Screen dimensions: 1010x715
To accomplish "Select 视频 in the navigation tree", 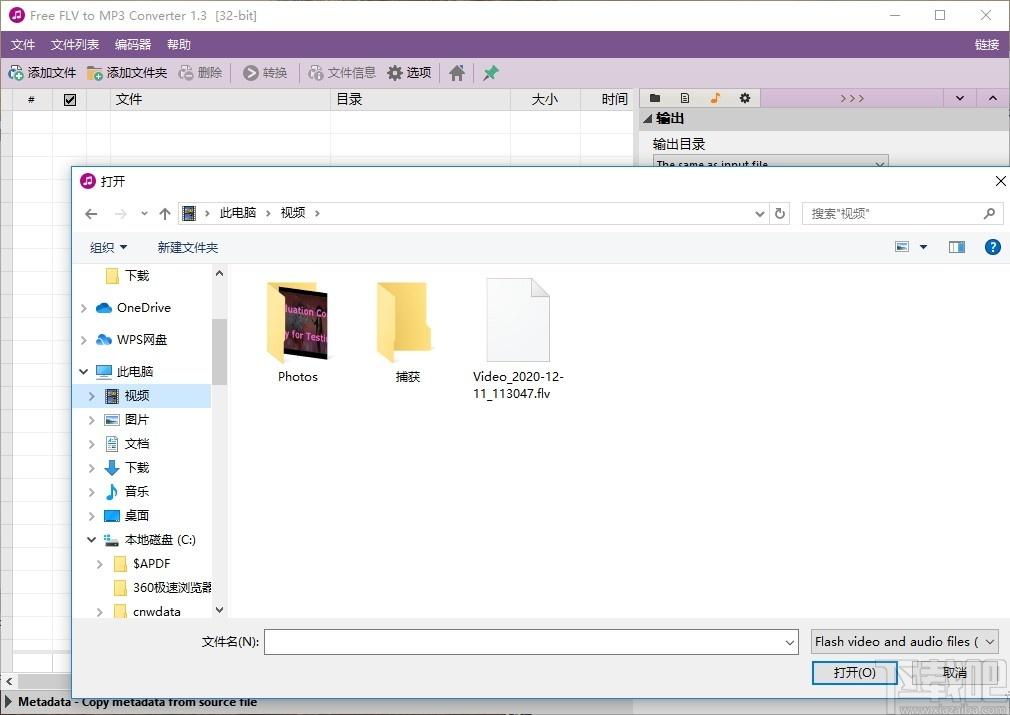I will 137,396.
